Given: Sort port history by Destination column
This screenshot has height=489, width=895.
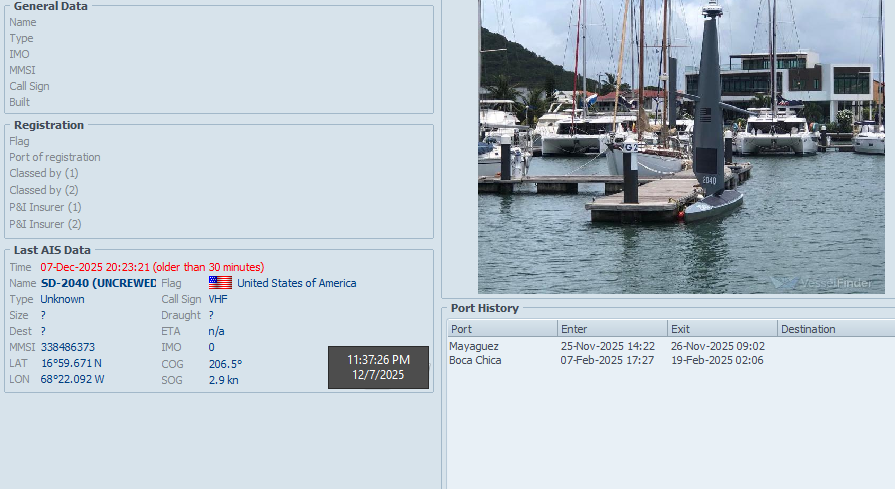Looking at the screenshot, I should coord(836,329).
